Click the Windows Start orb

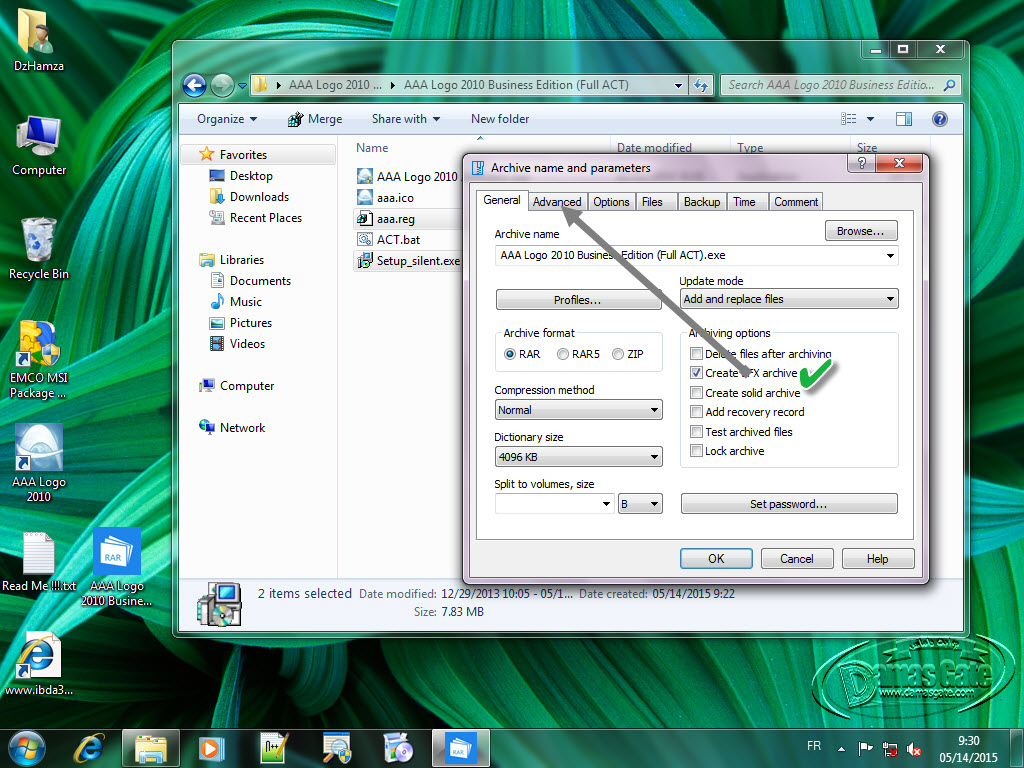point(27,748)
